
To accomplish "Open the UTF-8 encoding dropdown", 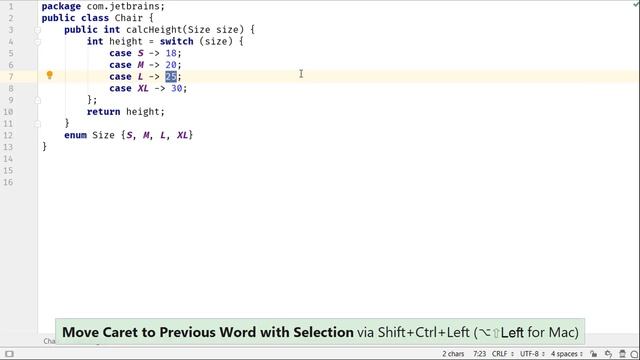I will (532, 354).
